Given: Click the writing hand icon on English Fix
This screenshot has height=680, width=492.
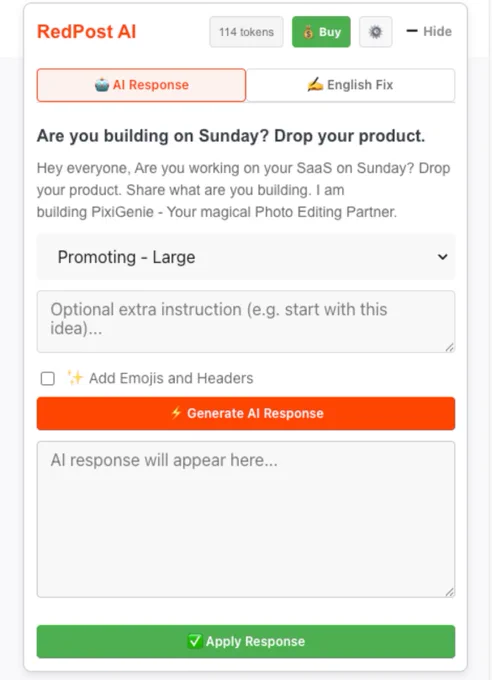Looking at the screenshot, I should click(315, 84).
